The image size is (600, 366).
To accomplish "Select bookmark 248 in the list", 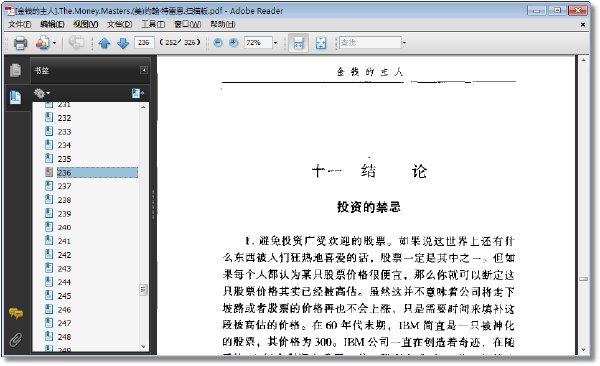I will [64, 337].
